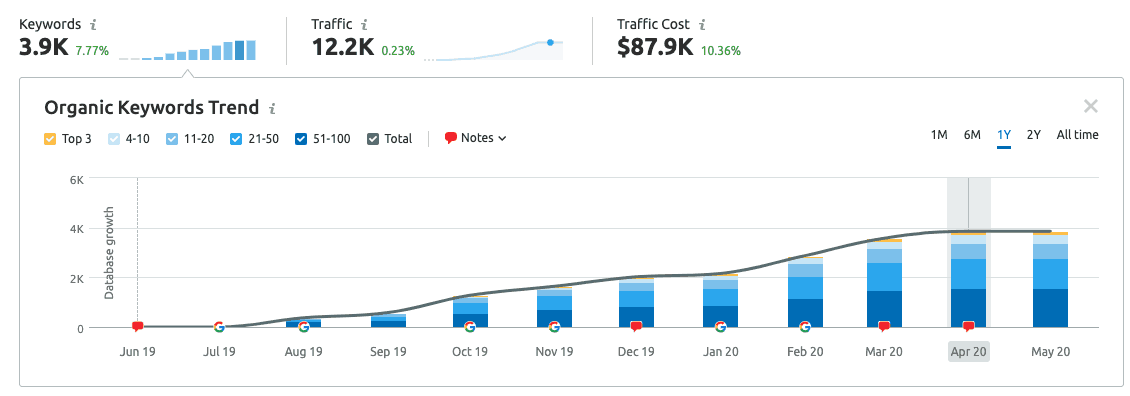The width and height of the screenshot is (1130, 396).
Task: Click the Sep 19 stacked bar
Action: [x=388, y=321]
